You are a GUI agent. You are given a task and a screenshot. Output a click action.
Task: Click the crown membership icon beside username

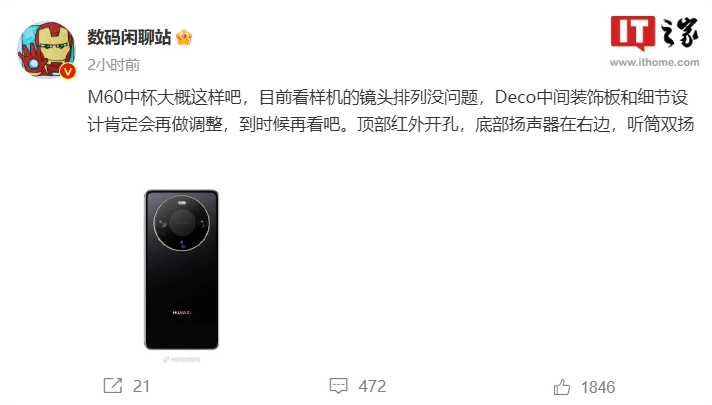[184, 37]
